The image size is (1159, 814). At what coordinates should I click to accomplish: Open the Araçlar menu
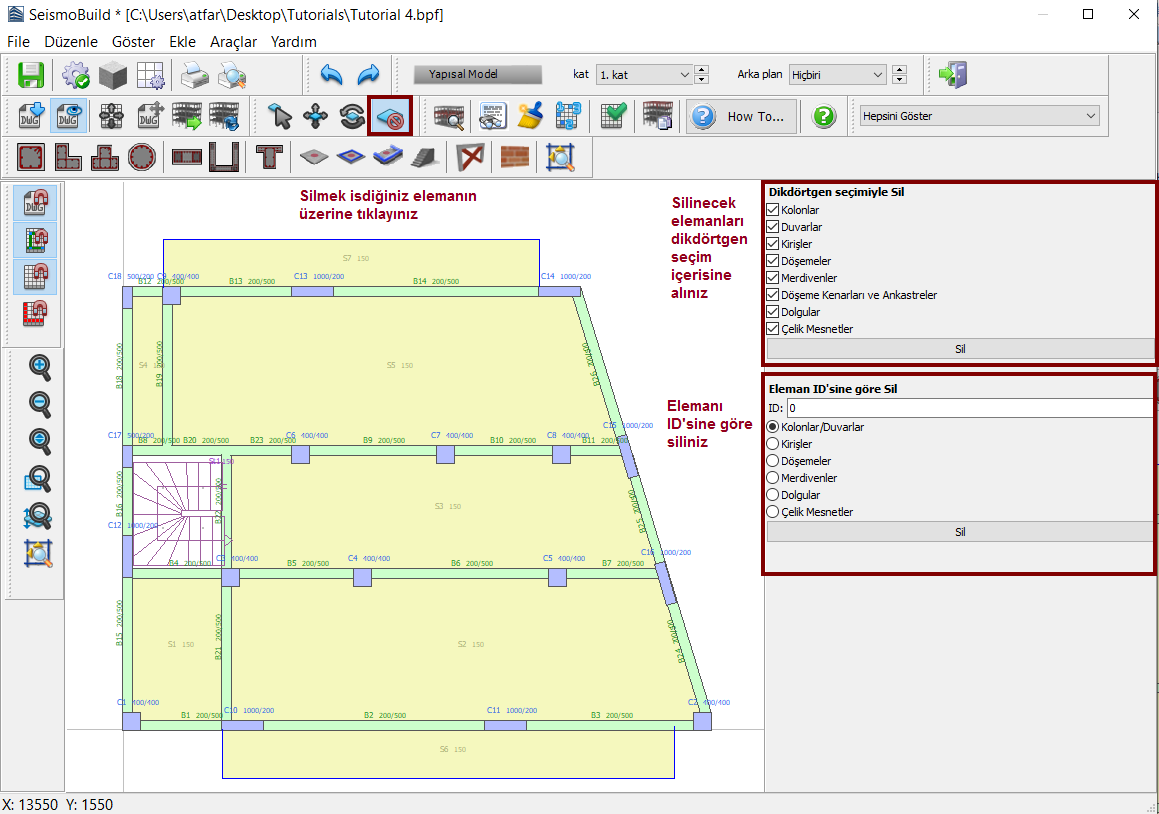pyautogui.click(x=233, y=42)
